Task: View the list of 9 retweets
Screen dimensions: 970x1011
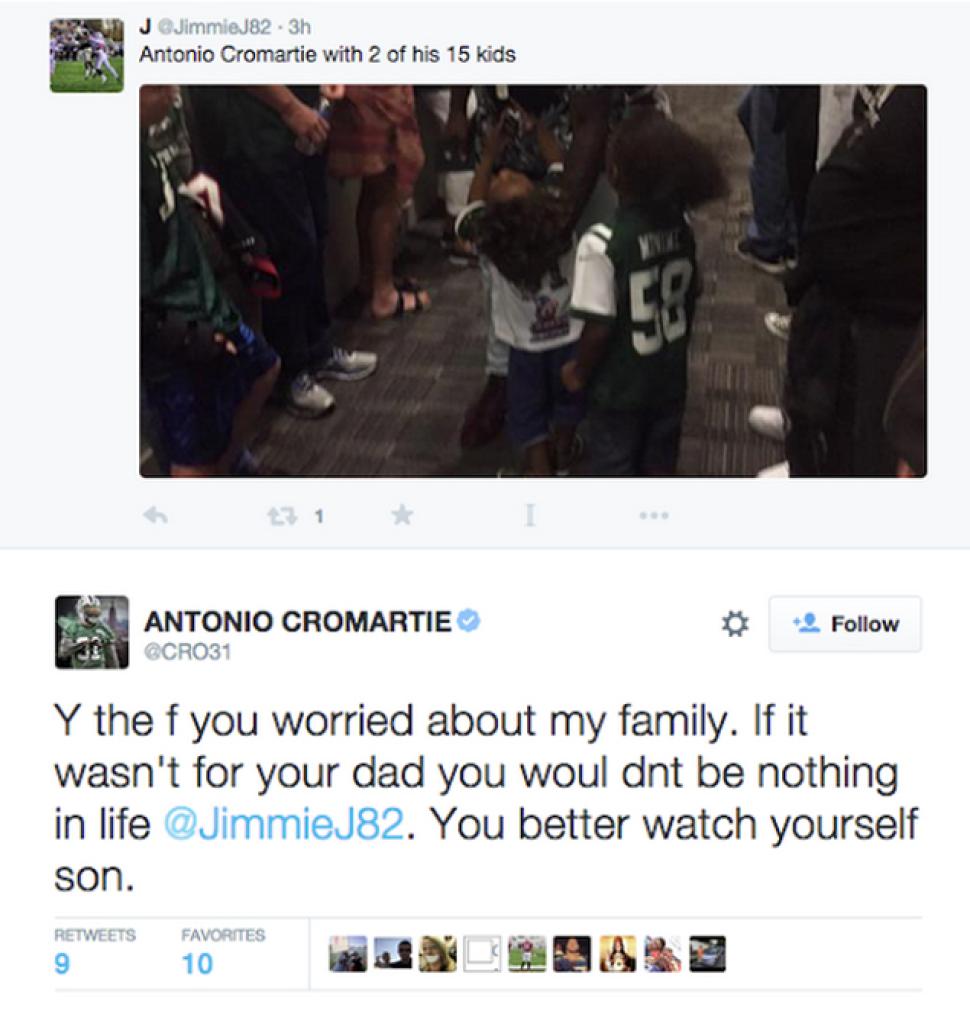Action: (63, 964)
